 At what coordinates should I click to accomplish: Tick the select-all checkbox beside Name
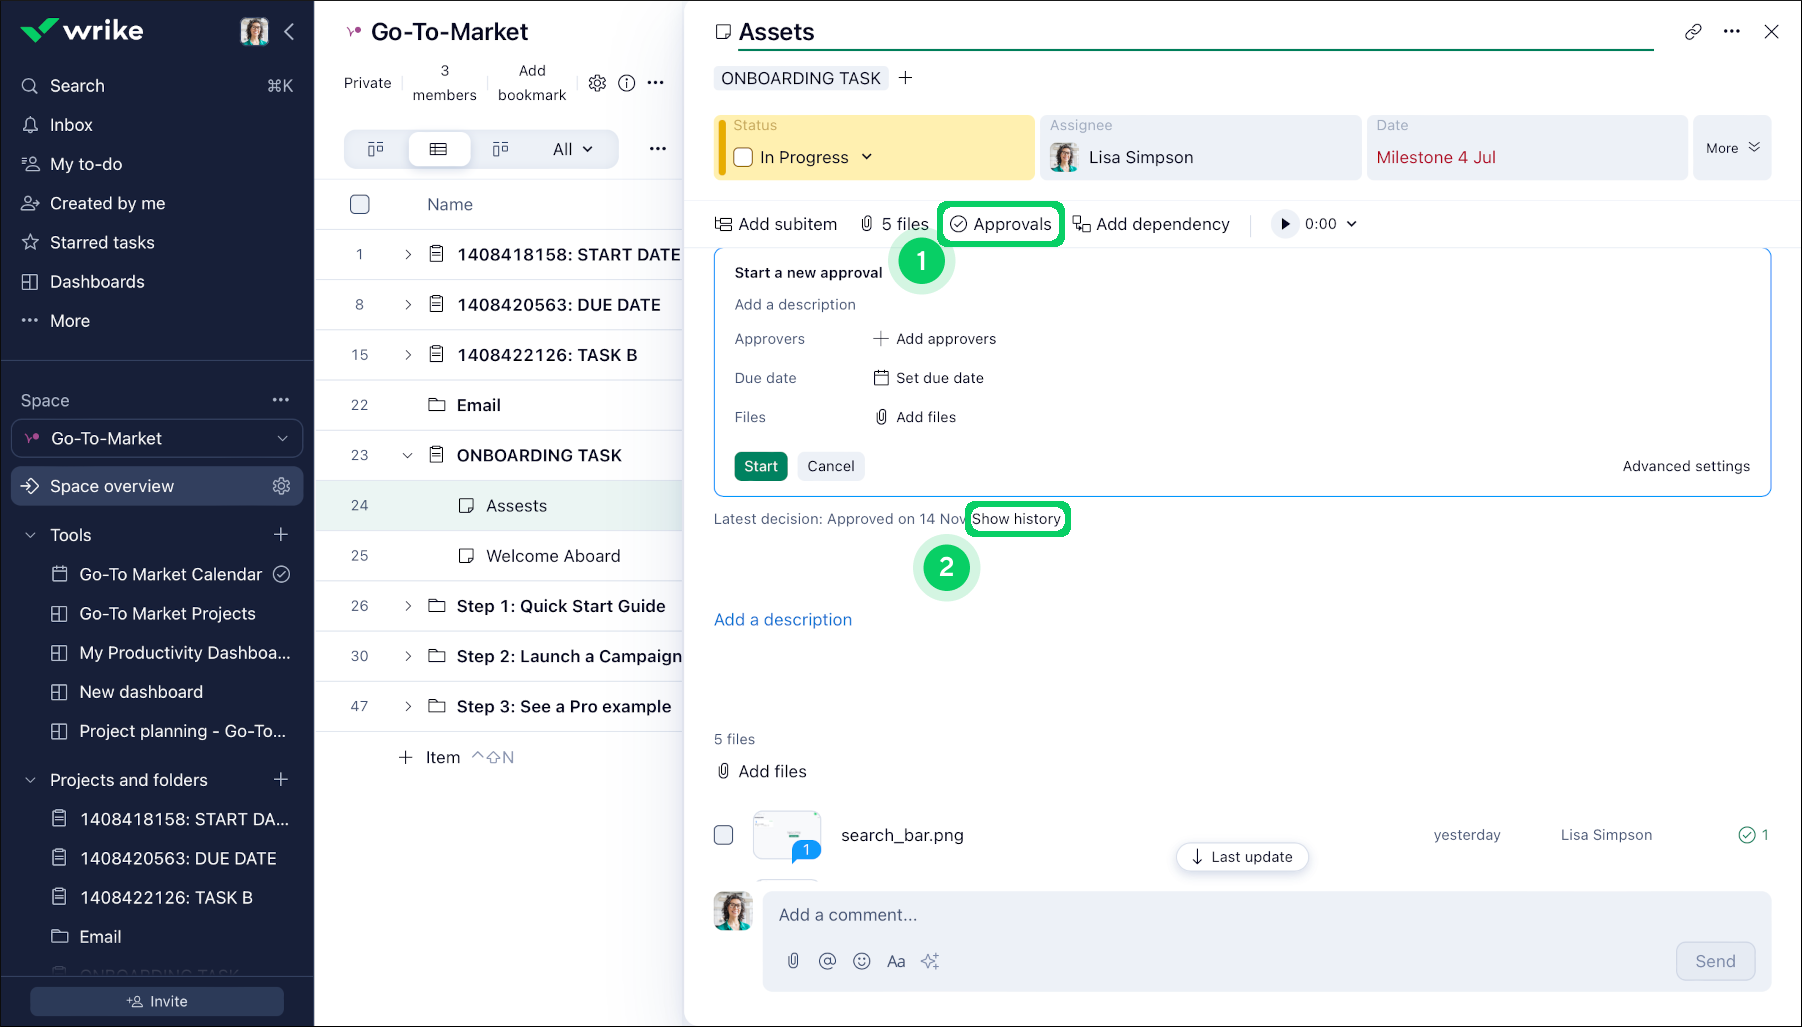coord(360,204)
